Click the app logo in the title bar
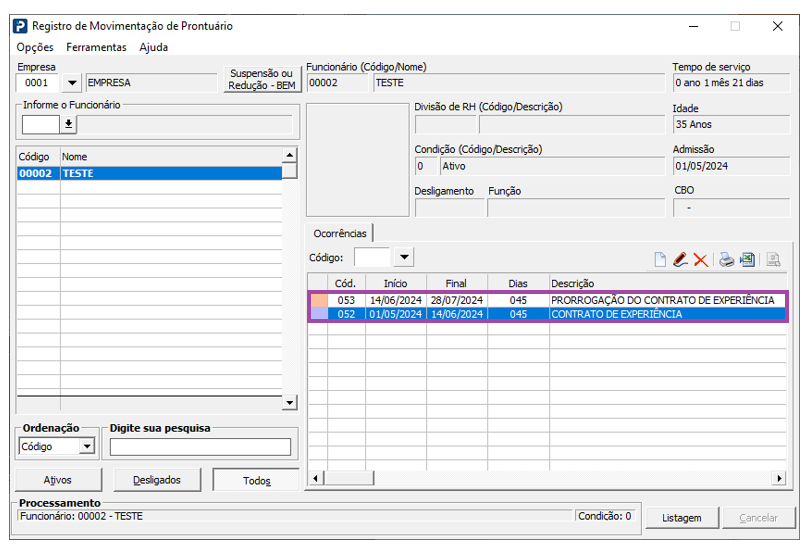 (x=20, y=26)
